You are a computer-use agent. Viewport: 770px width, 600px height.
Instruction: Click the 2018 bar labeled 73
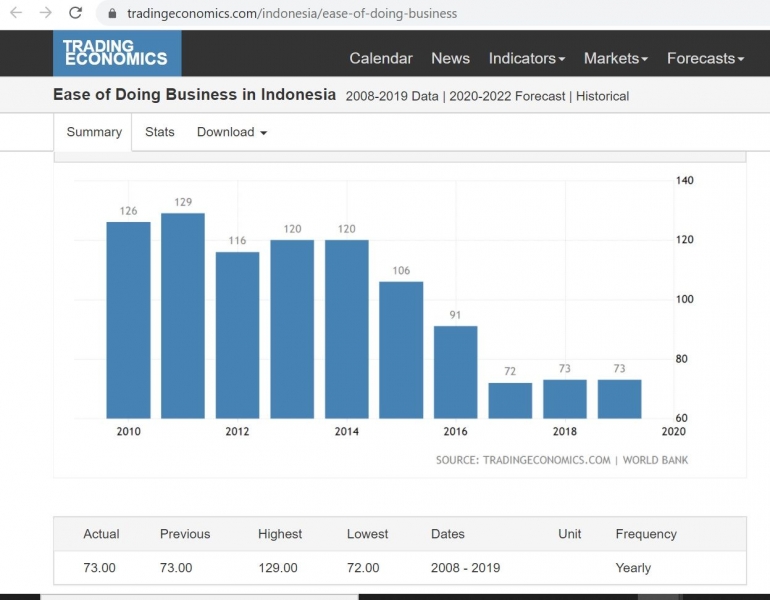click(x=565, y=399)
